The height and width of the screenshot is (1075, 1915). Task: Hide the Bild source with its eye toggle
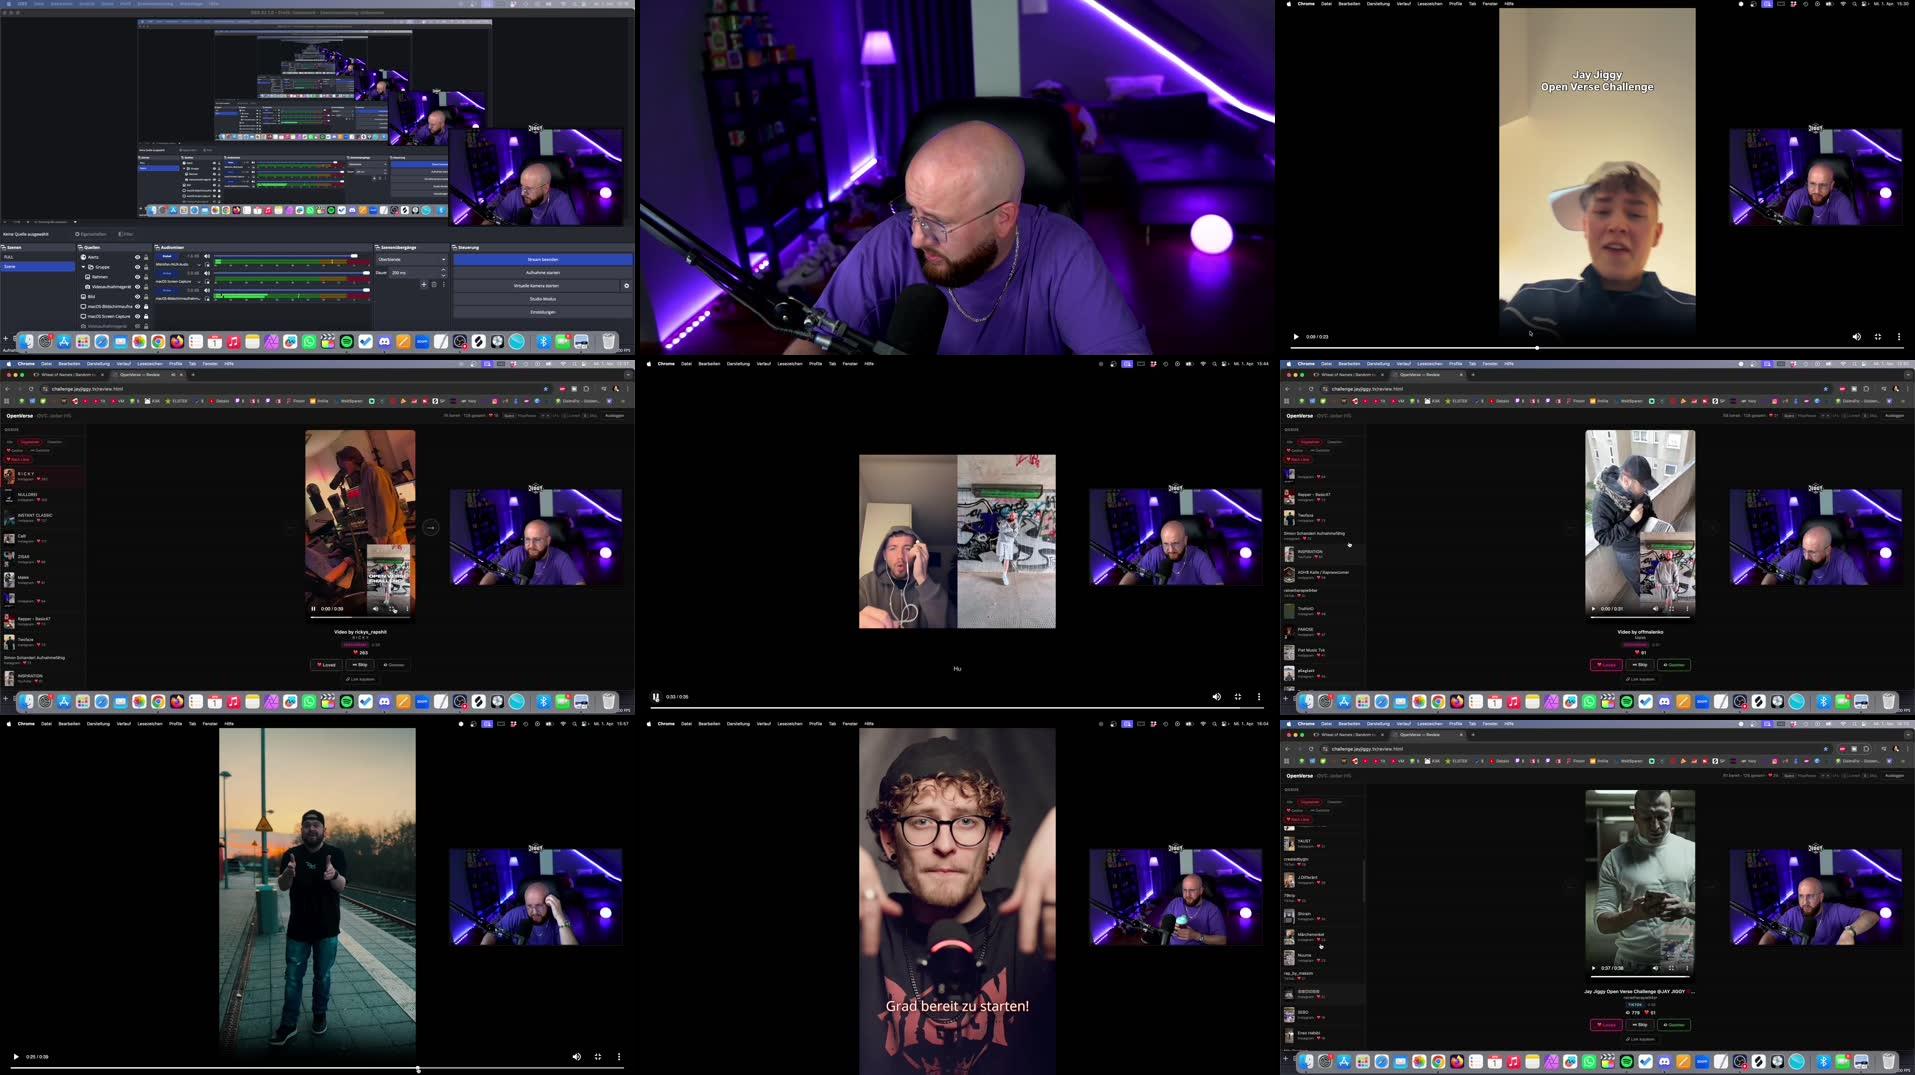[x=137, y=296]
